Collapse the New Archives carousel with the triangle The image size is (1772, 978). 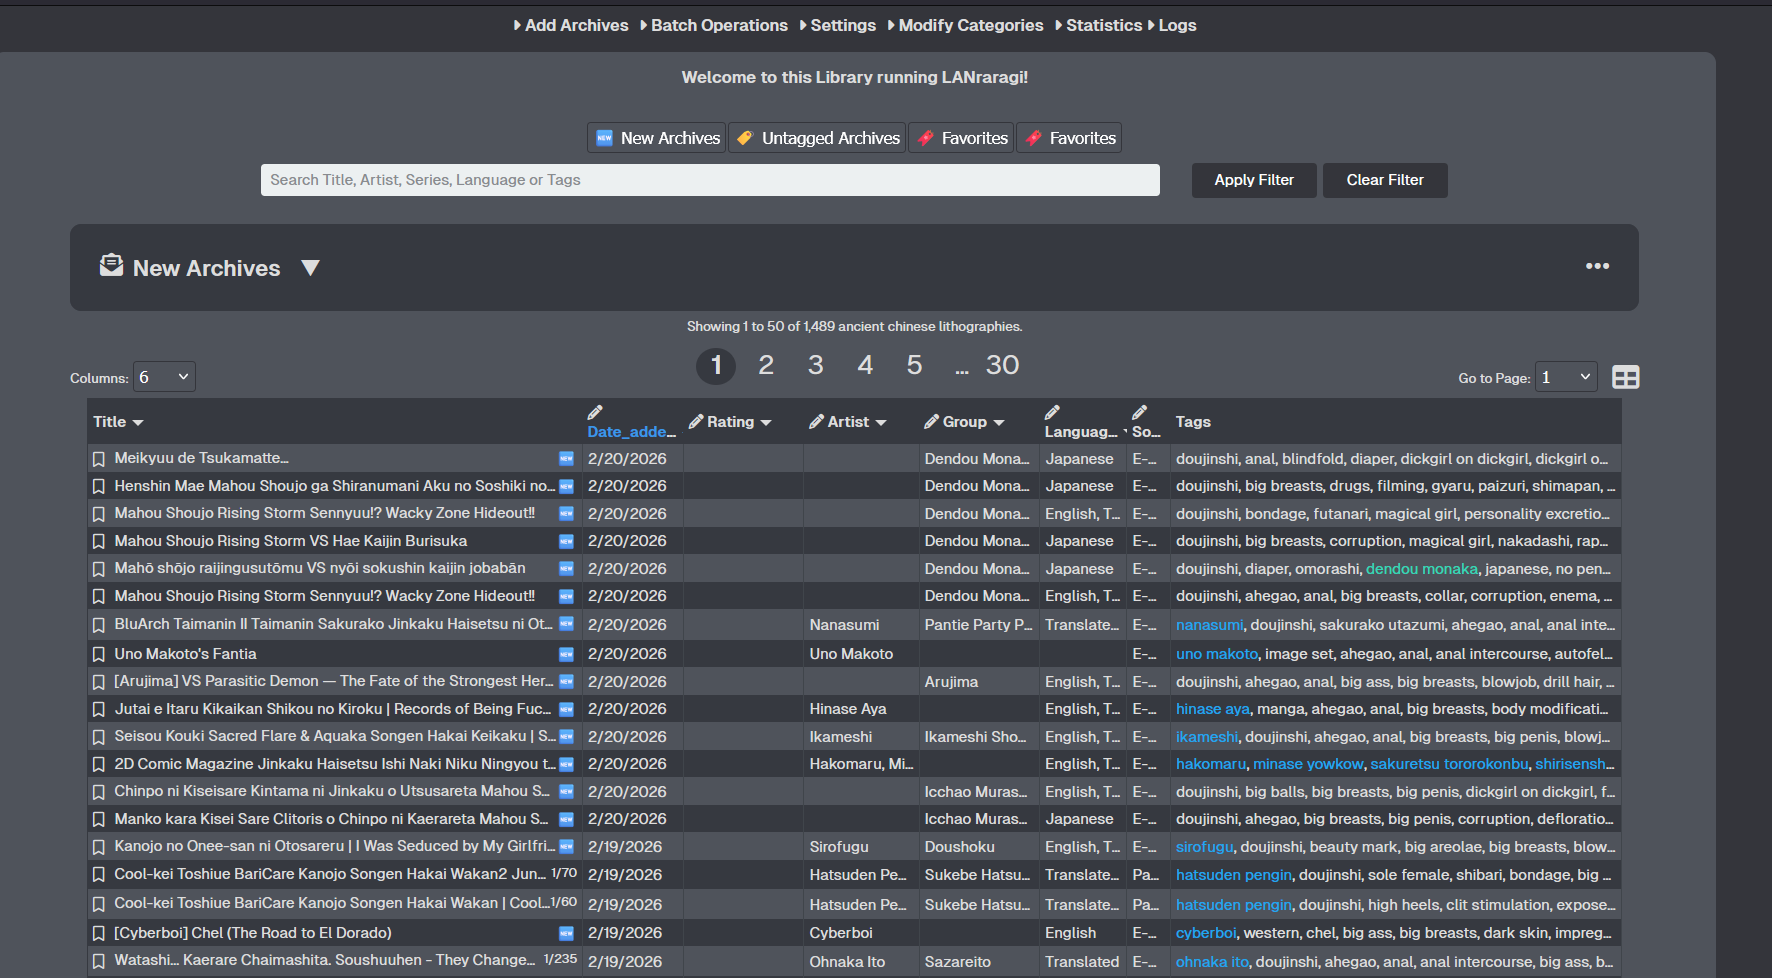point(310,267)
